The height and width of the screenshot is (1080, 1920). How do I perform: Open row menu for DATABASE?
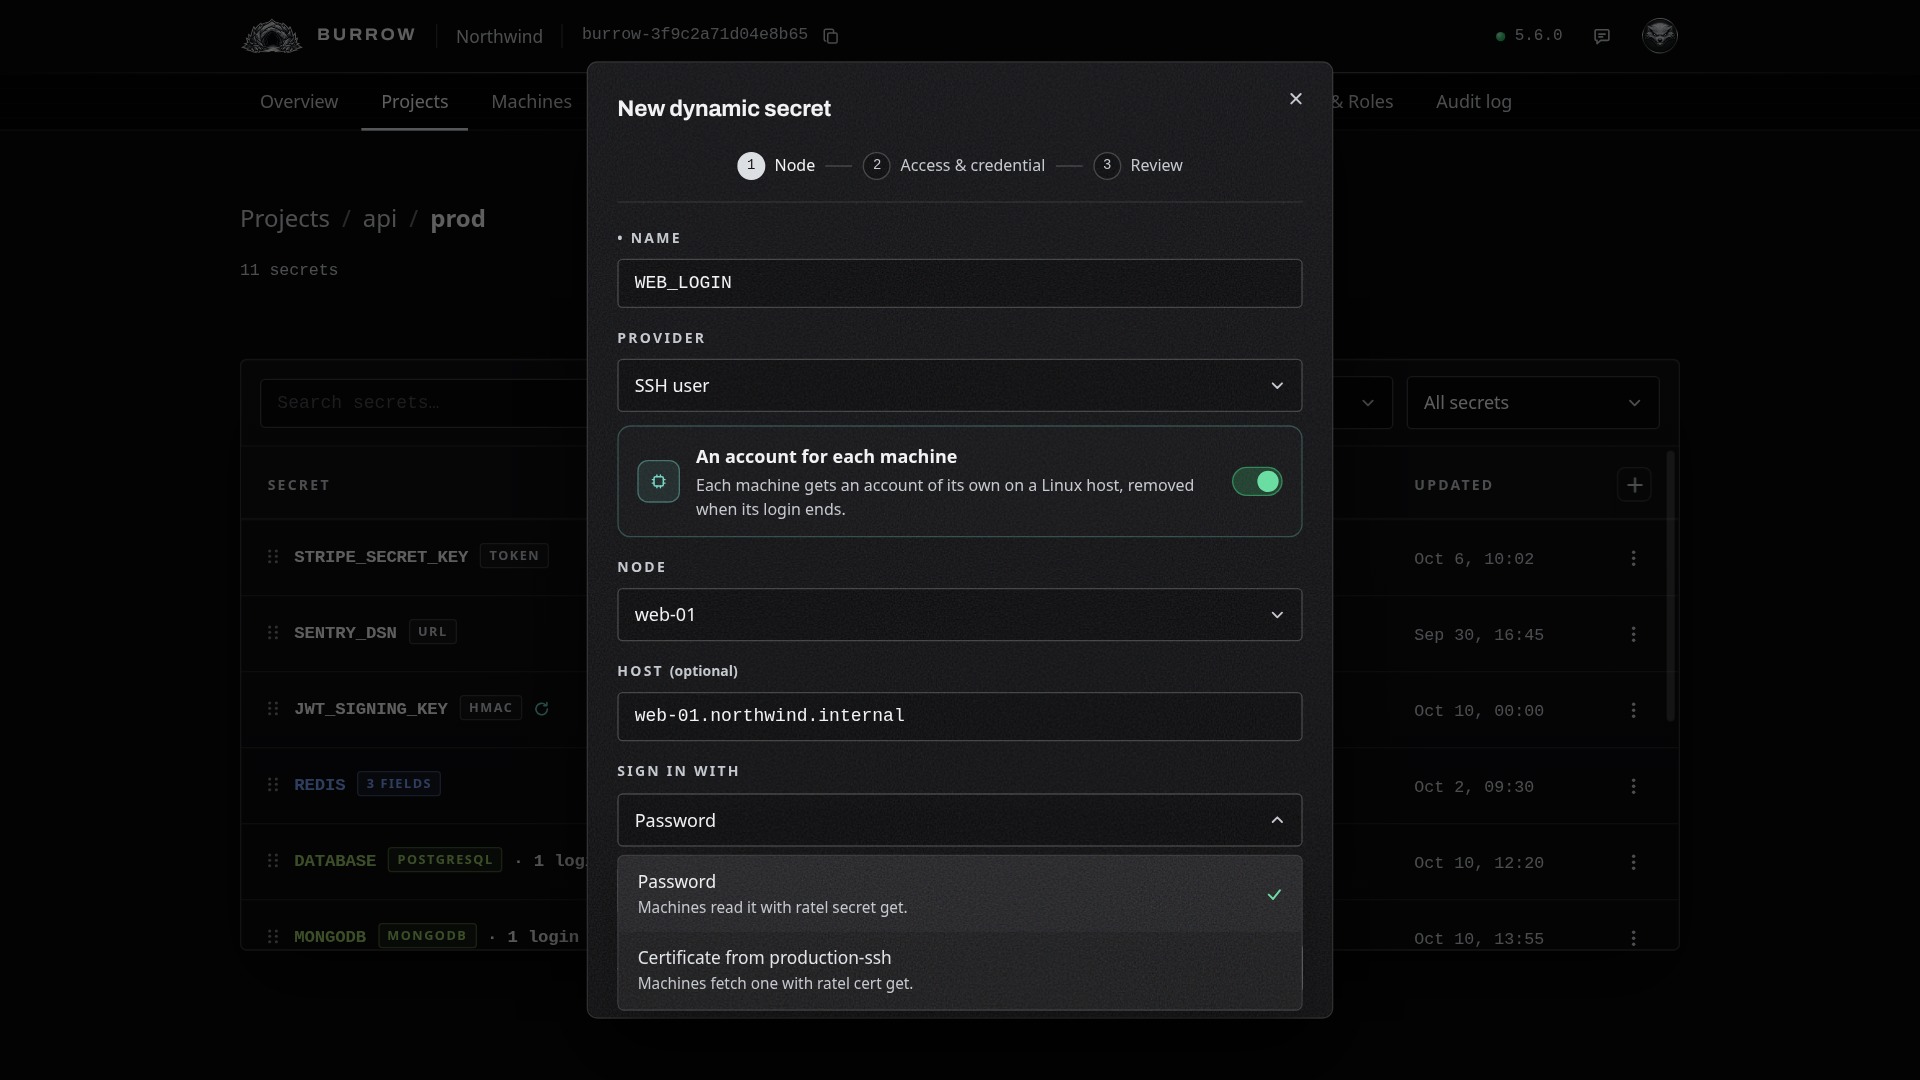1634,862
